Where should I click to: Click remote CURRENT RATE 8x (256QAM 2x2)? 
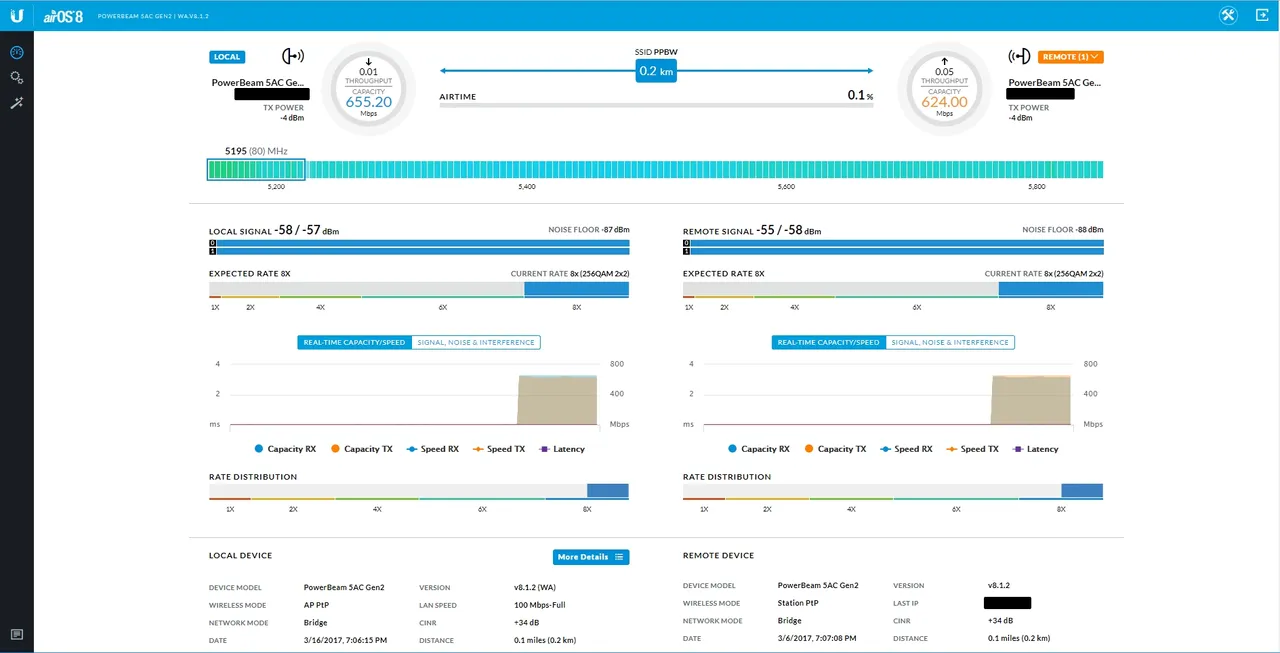click(1044, 273)
